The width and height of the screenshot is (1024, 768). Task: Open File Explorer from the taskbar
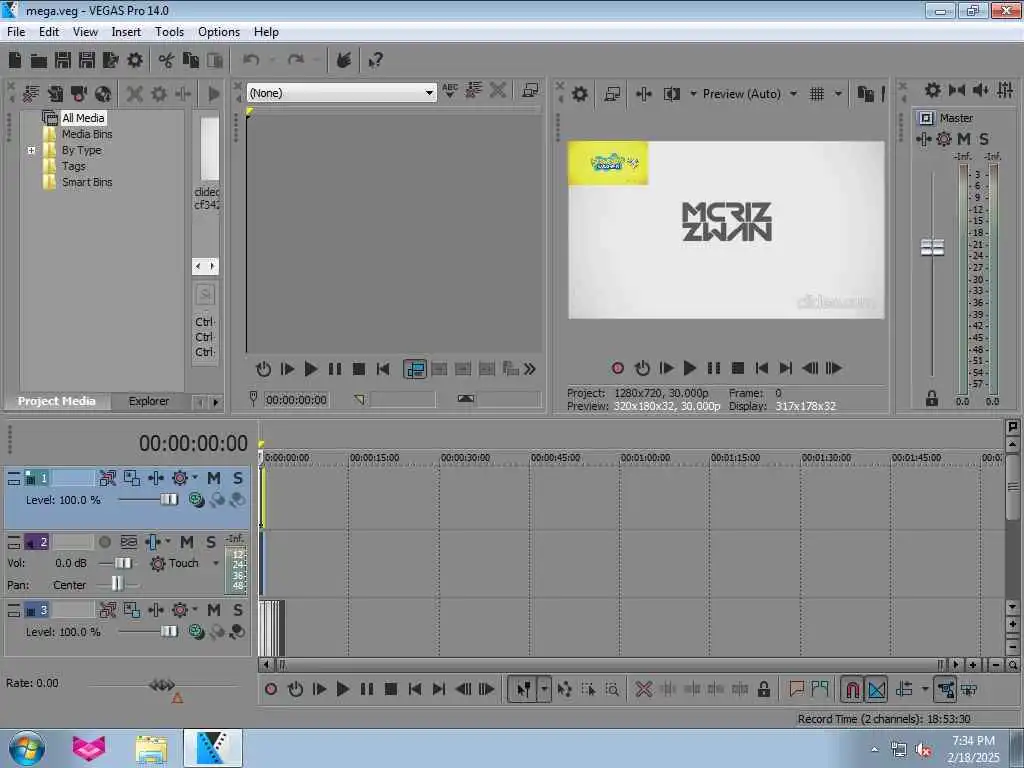pyautogui.click(x=152, y=748)
